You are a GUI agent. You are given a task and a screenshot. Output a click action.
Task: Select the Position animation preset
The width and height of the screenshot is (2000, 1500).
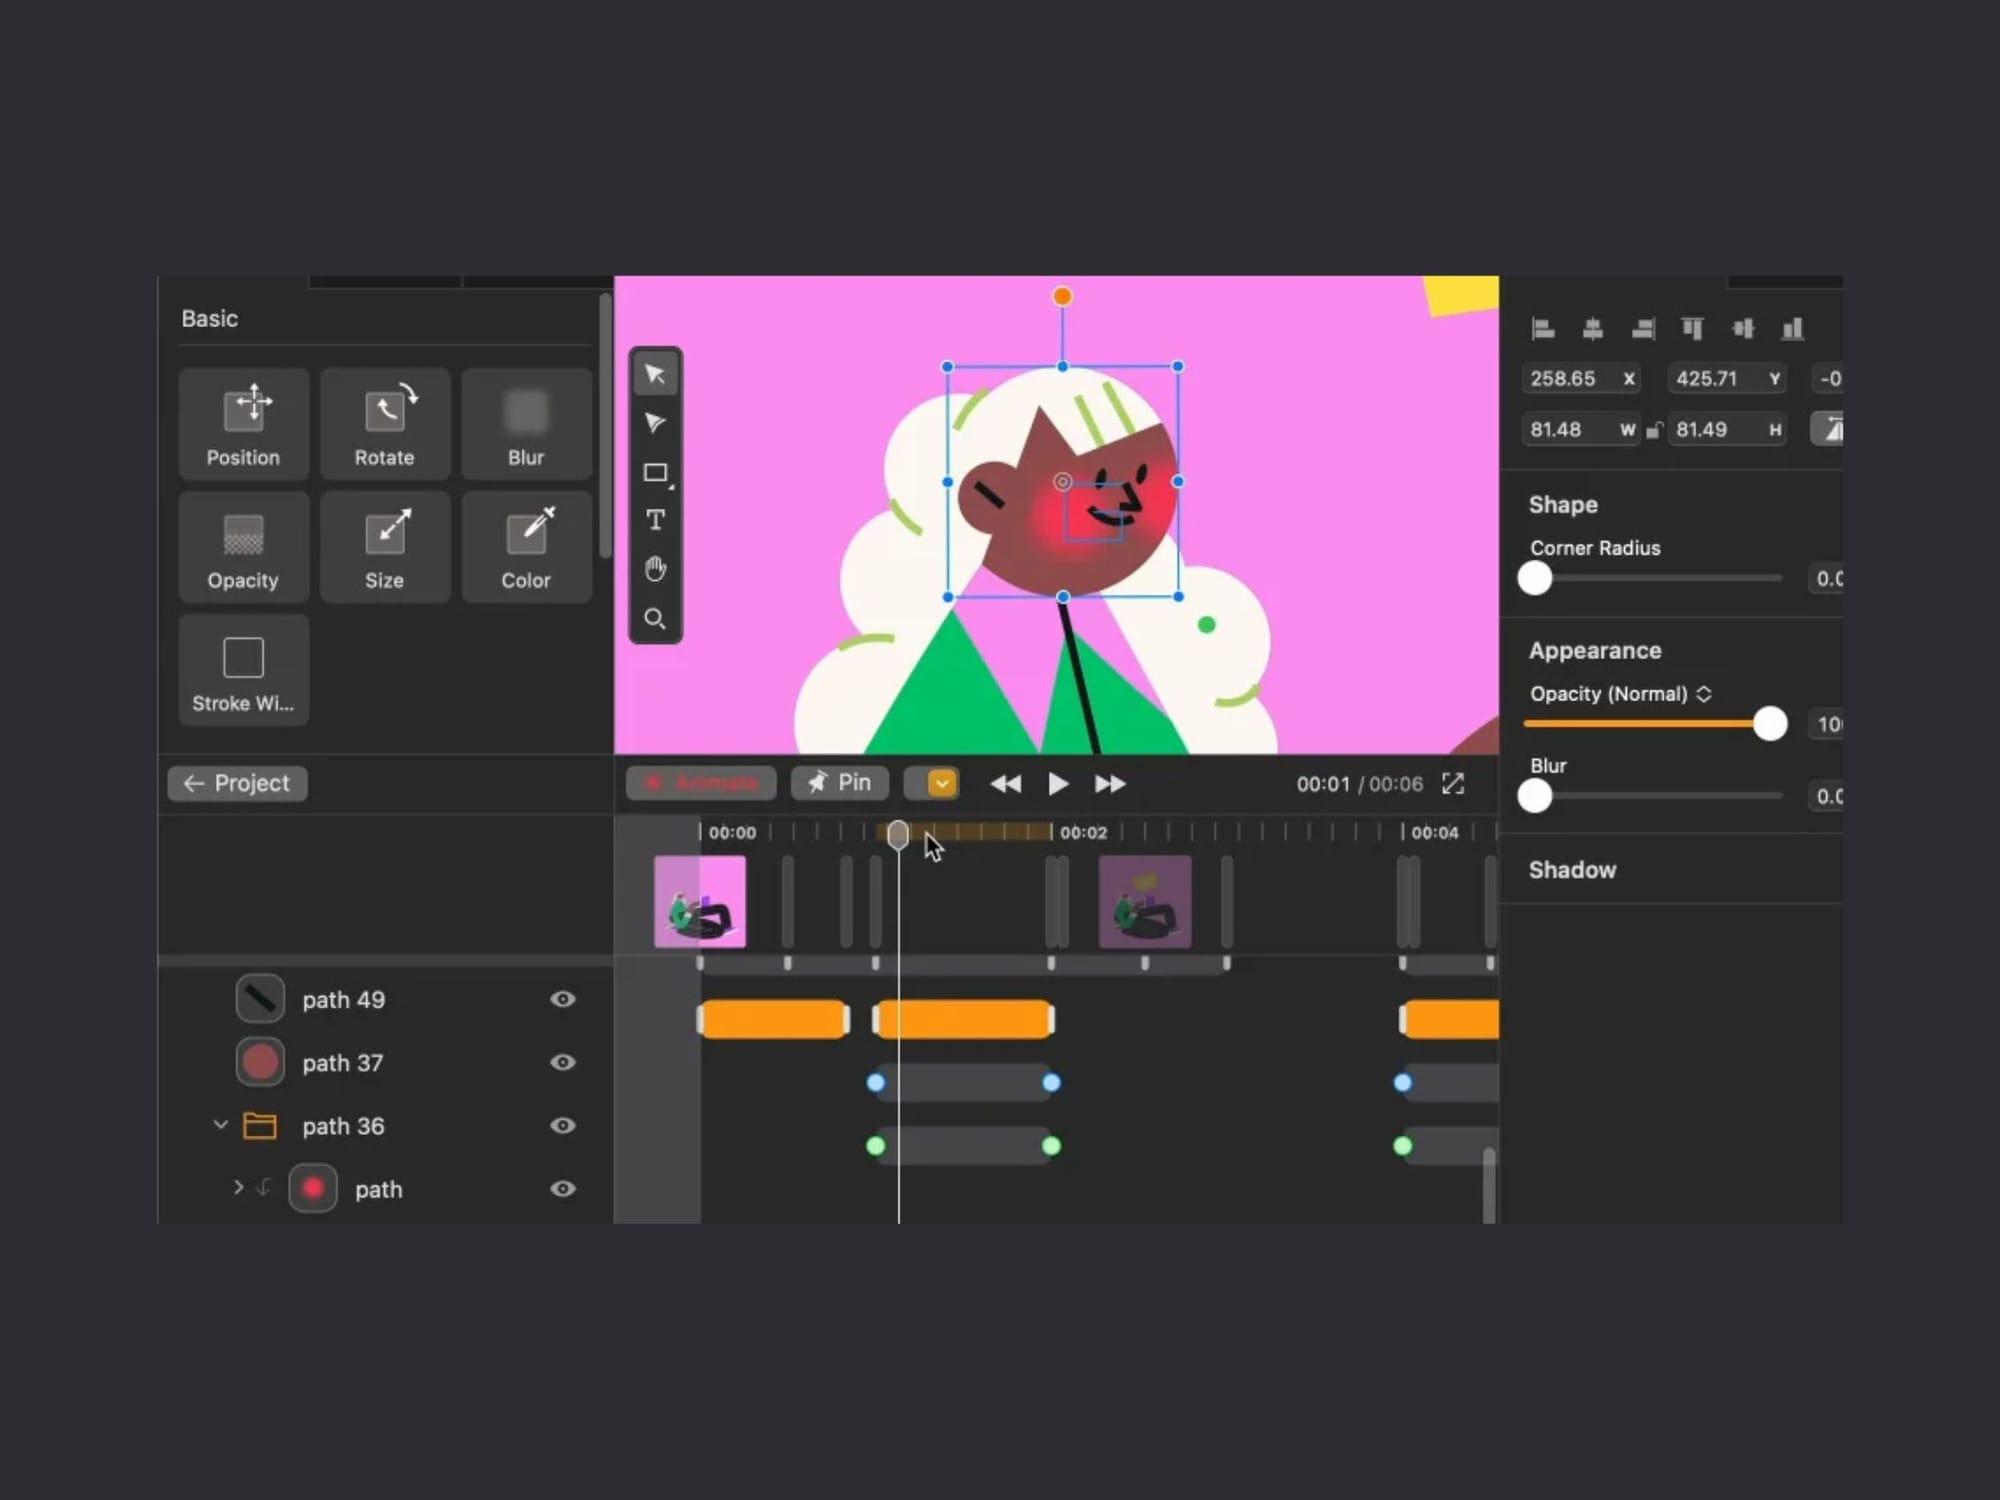point(243,424)
